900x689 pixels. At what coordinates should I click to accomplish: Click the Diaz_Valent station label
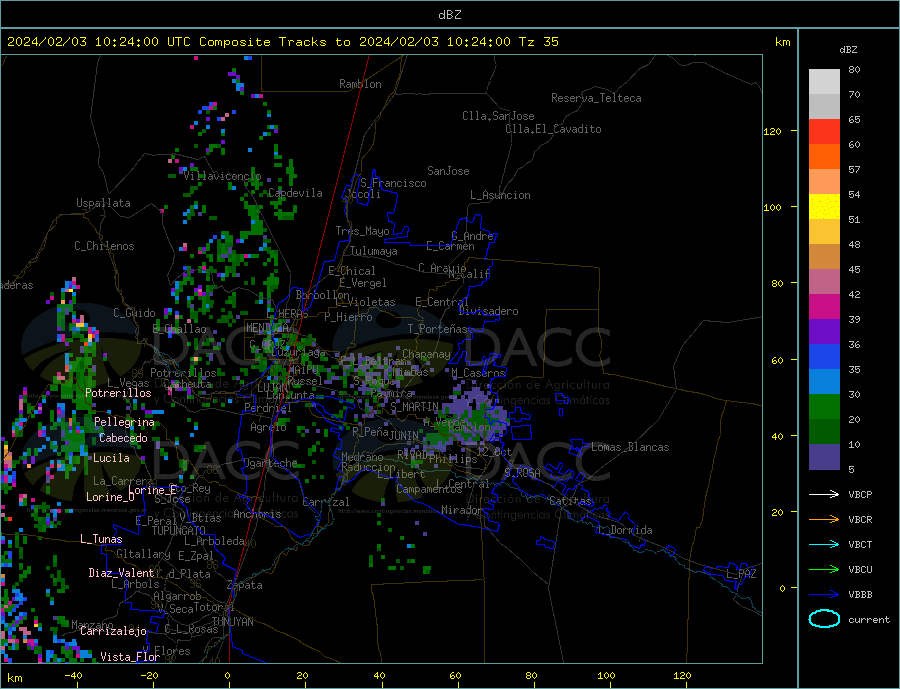tap(122, 573)
